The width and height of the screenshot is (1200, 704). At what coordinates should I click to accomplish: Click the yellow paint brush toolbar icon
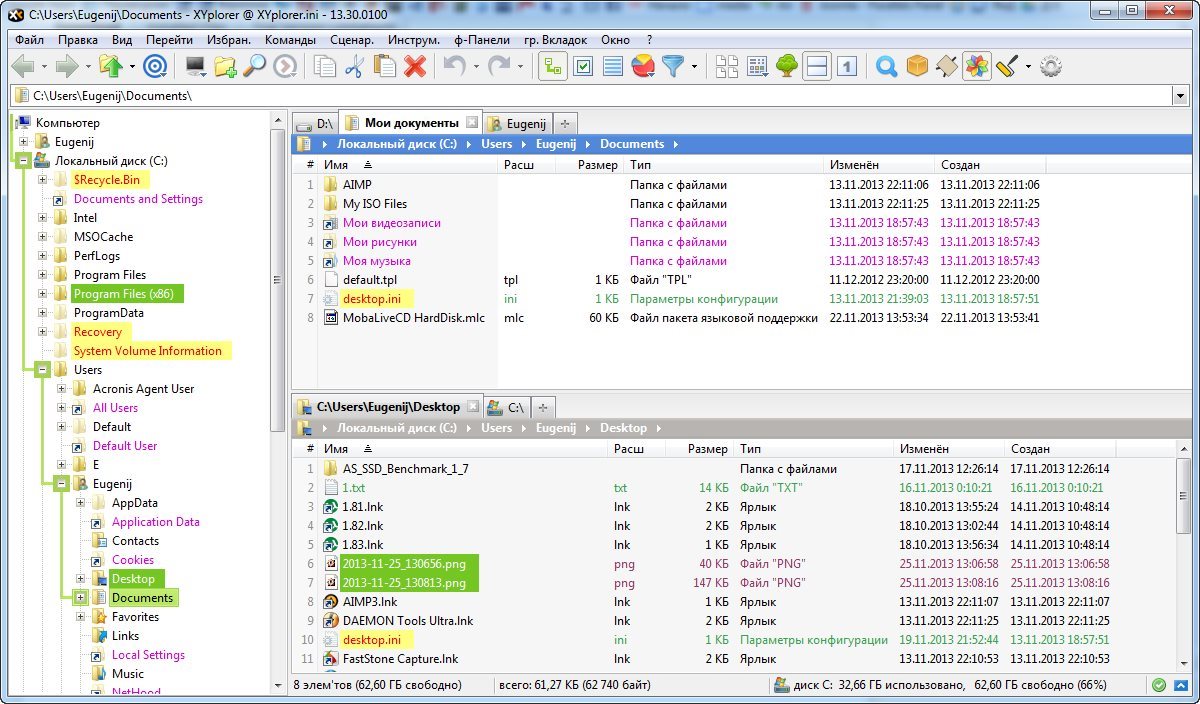pyautogui.click(x=1007, y=67)
